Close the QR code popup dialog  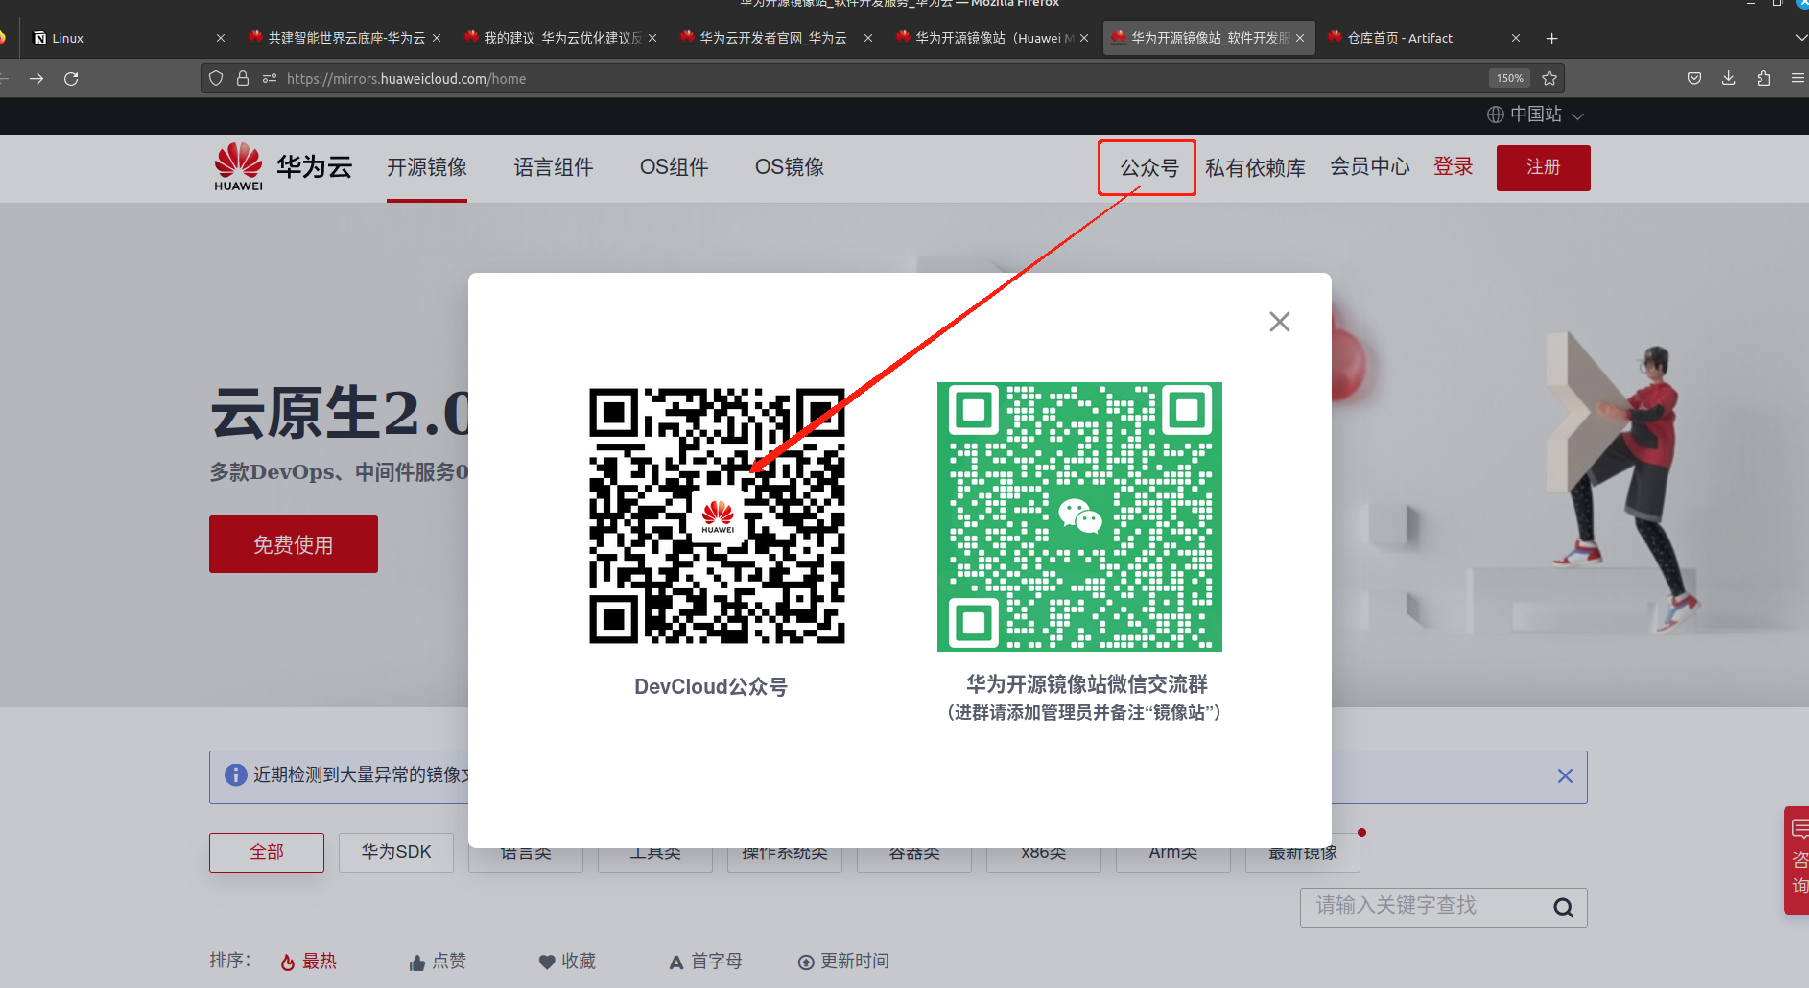click(x=1279, y=321)
